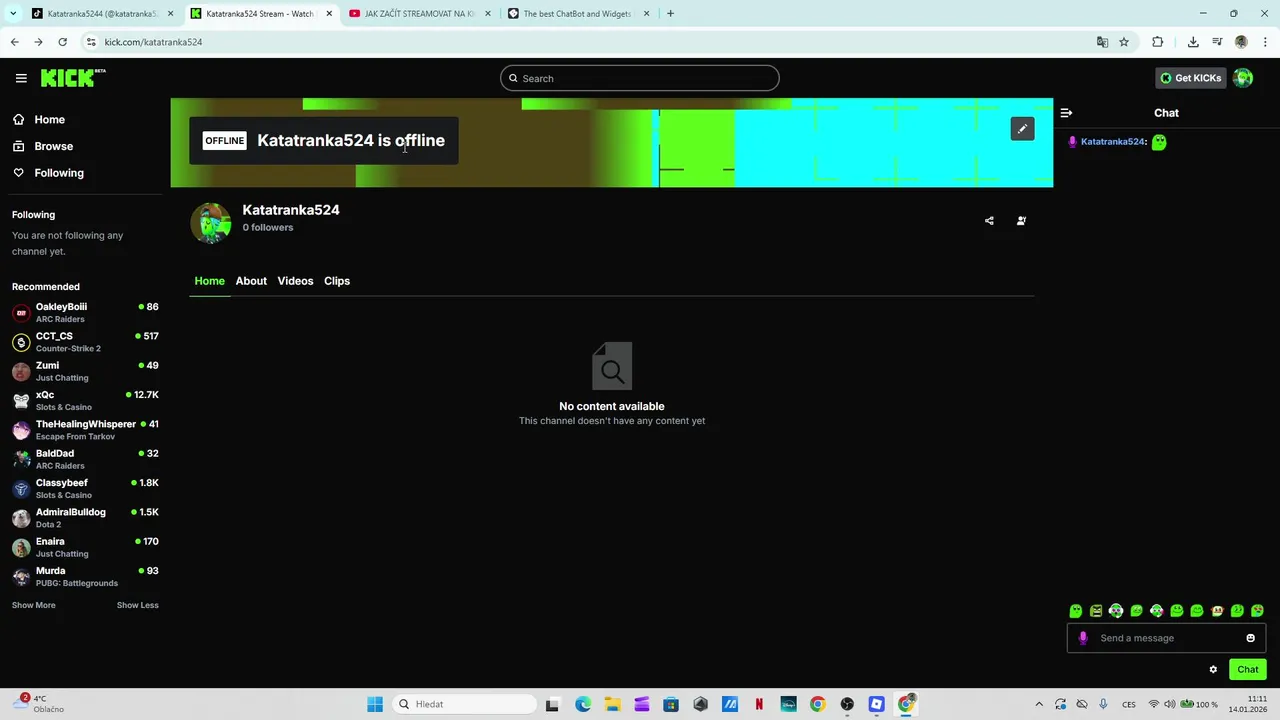Click the Kick search field
This screenshot has width=1280, height=720.
(640, 78)
